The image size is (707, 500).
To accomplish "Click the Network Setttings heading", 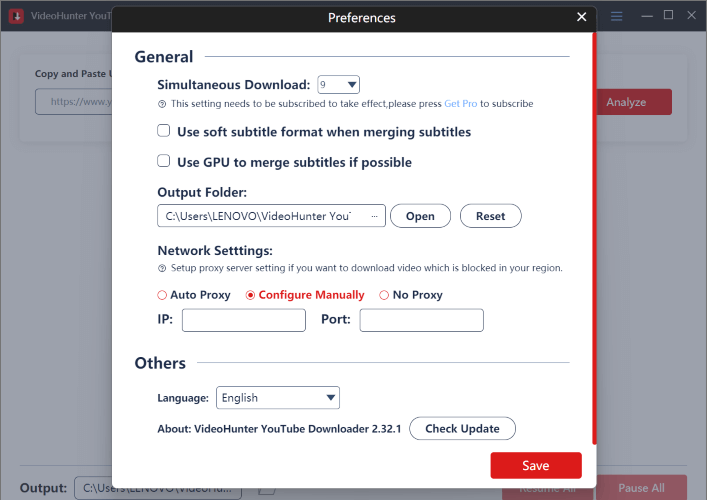I will [x=215, y=251].
